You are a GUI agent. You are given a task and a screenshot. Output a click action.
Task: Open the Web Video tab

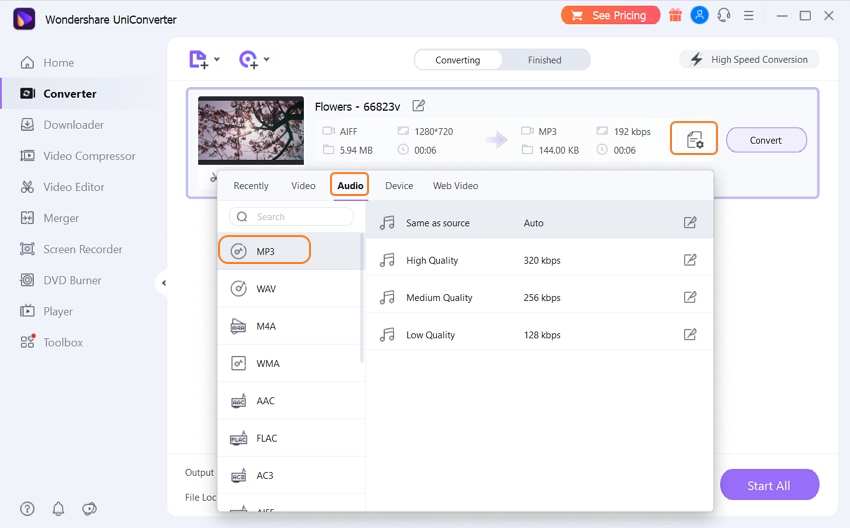455,185
